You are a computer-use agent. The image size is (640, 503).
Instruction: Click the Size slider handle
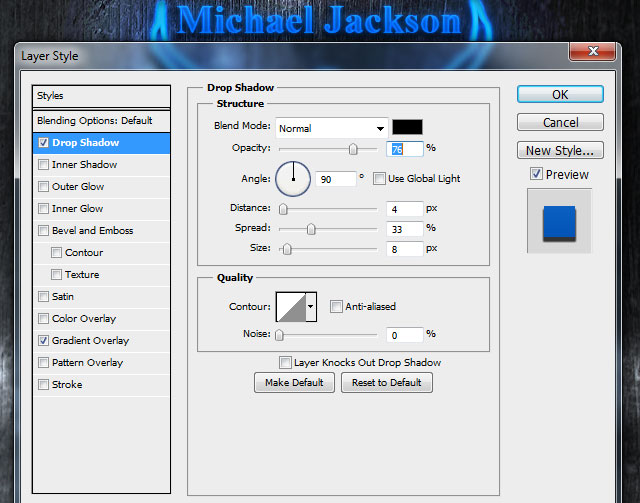tap(287, 249)
